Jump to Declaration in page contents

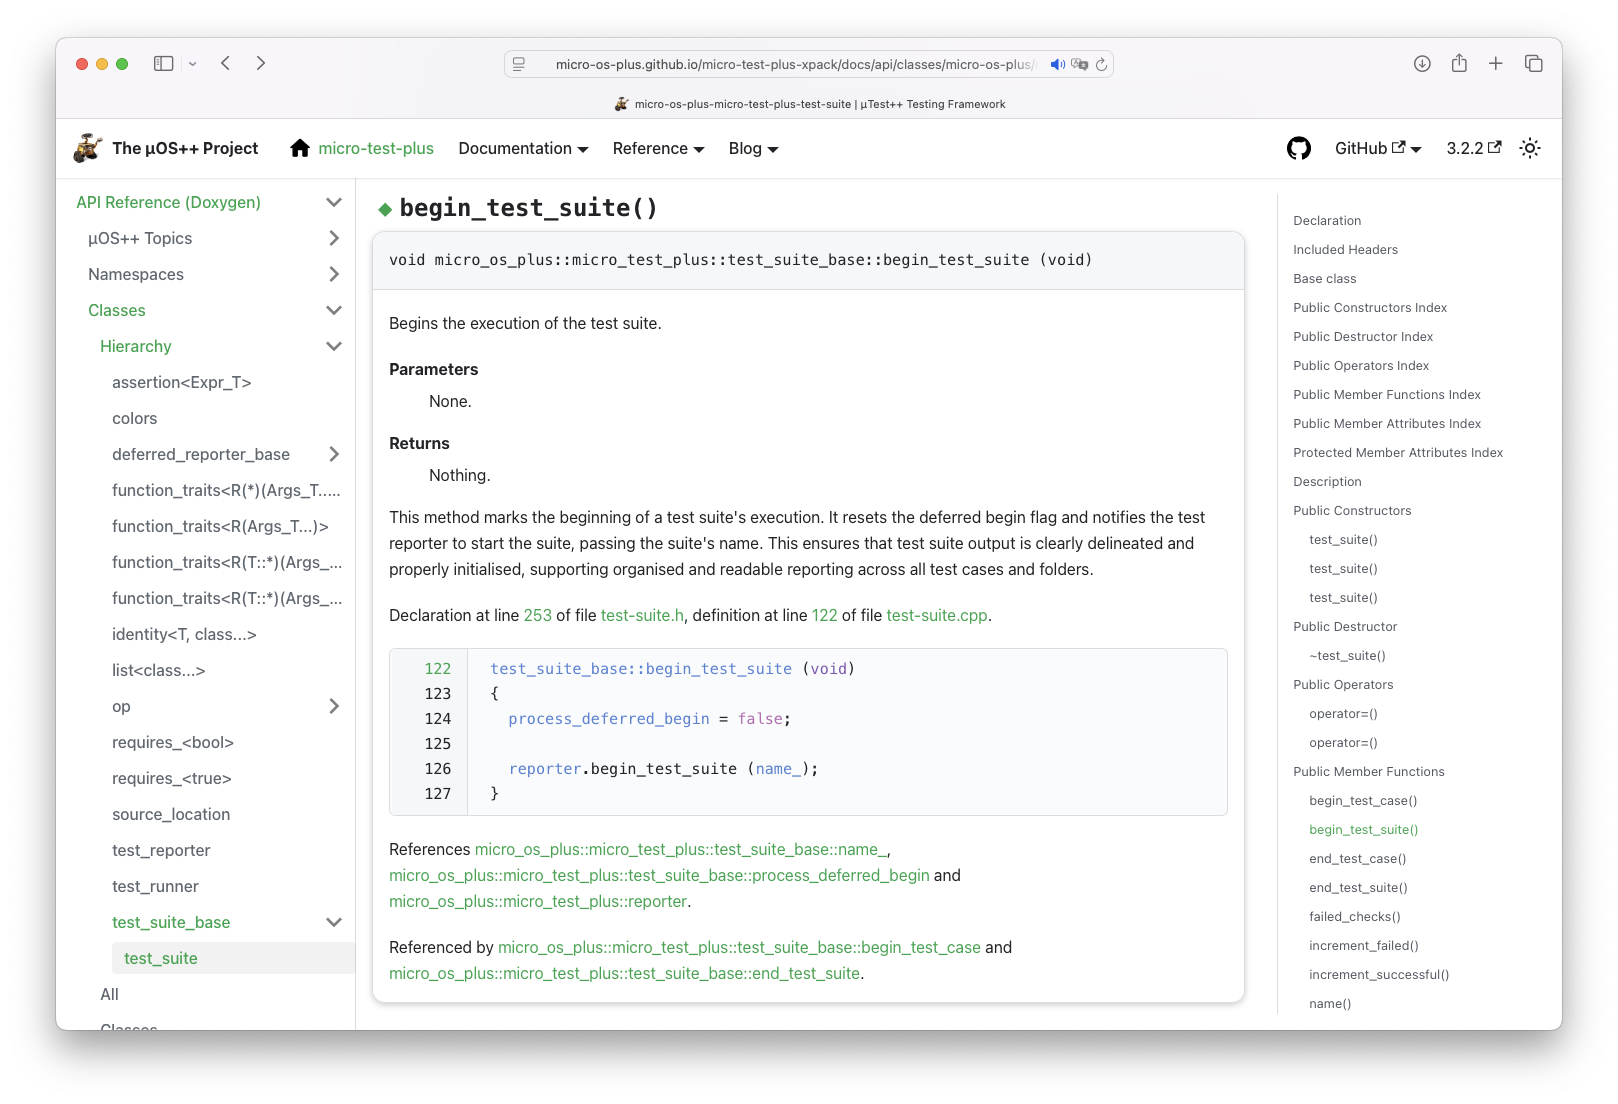coord(1327,221)
